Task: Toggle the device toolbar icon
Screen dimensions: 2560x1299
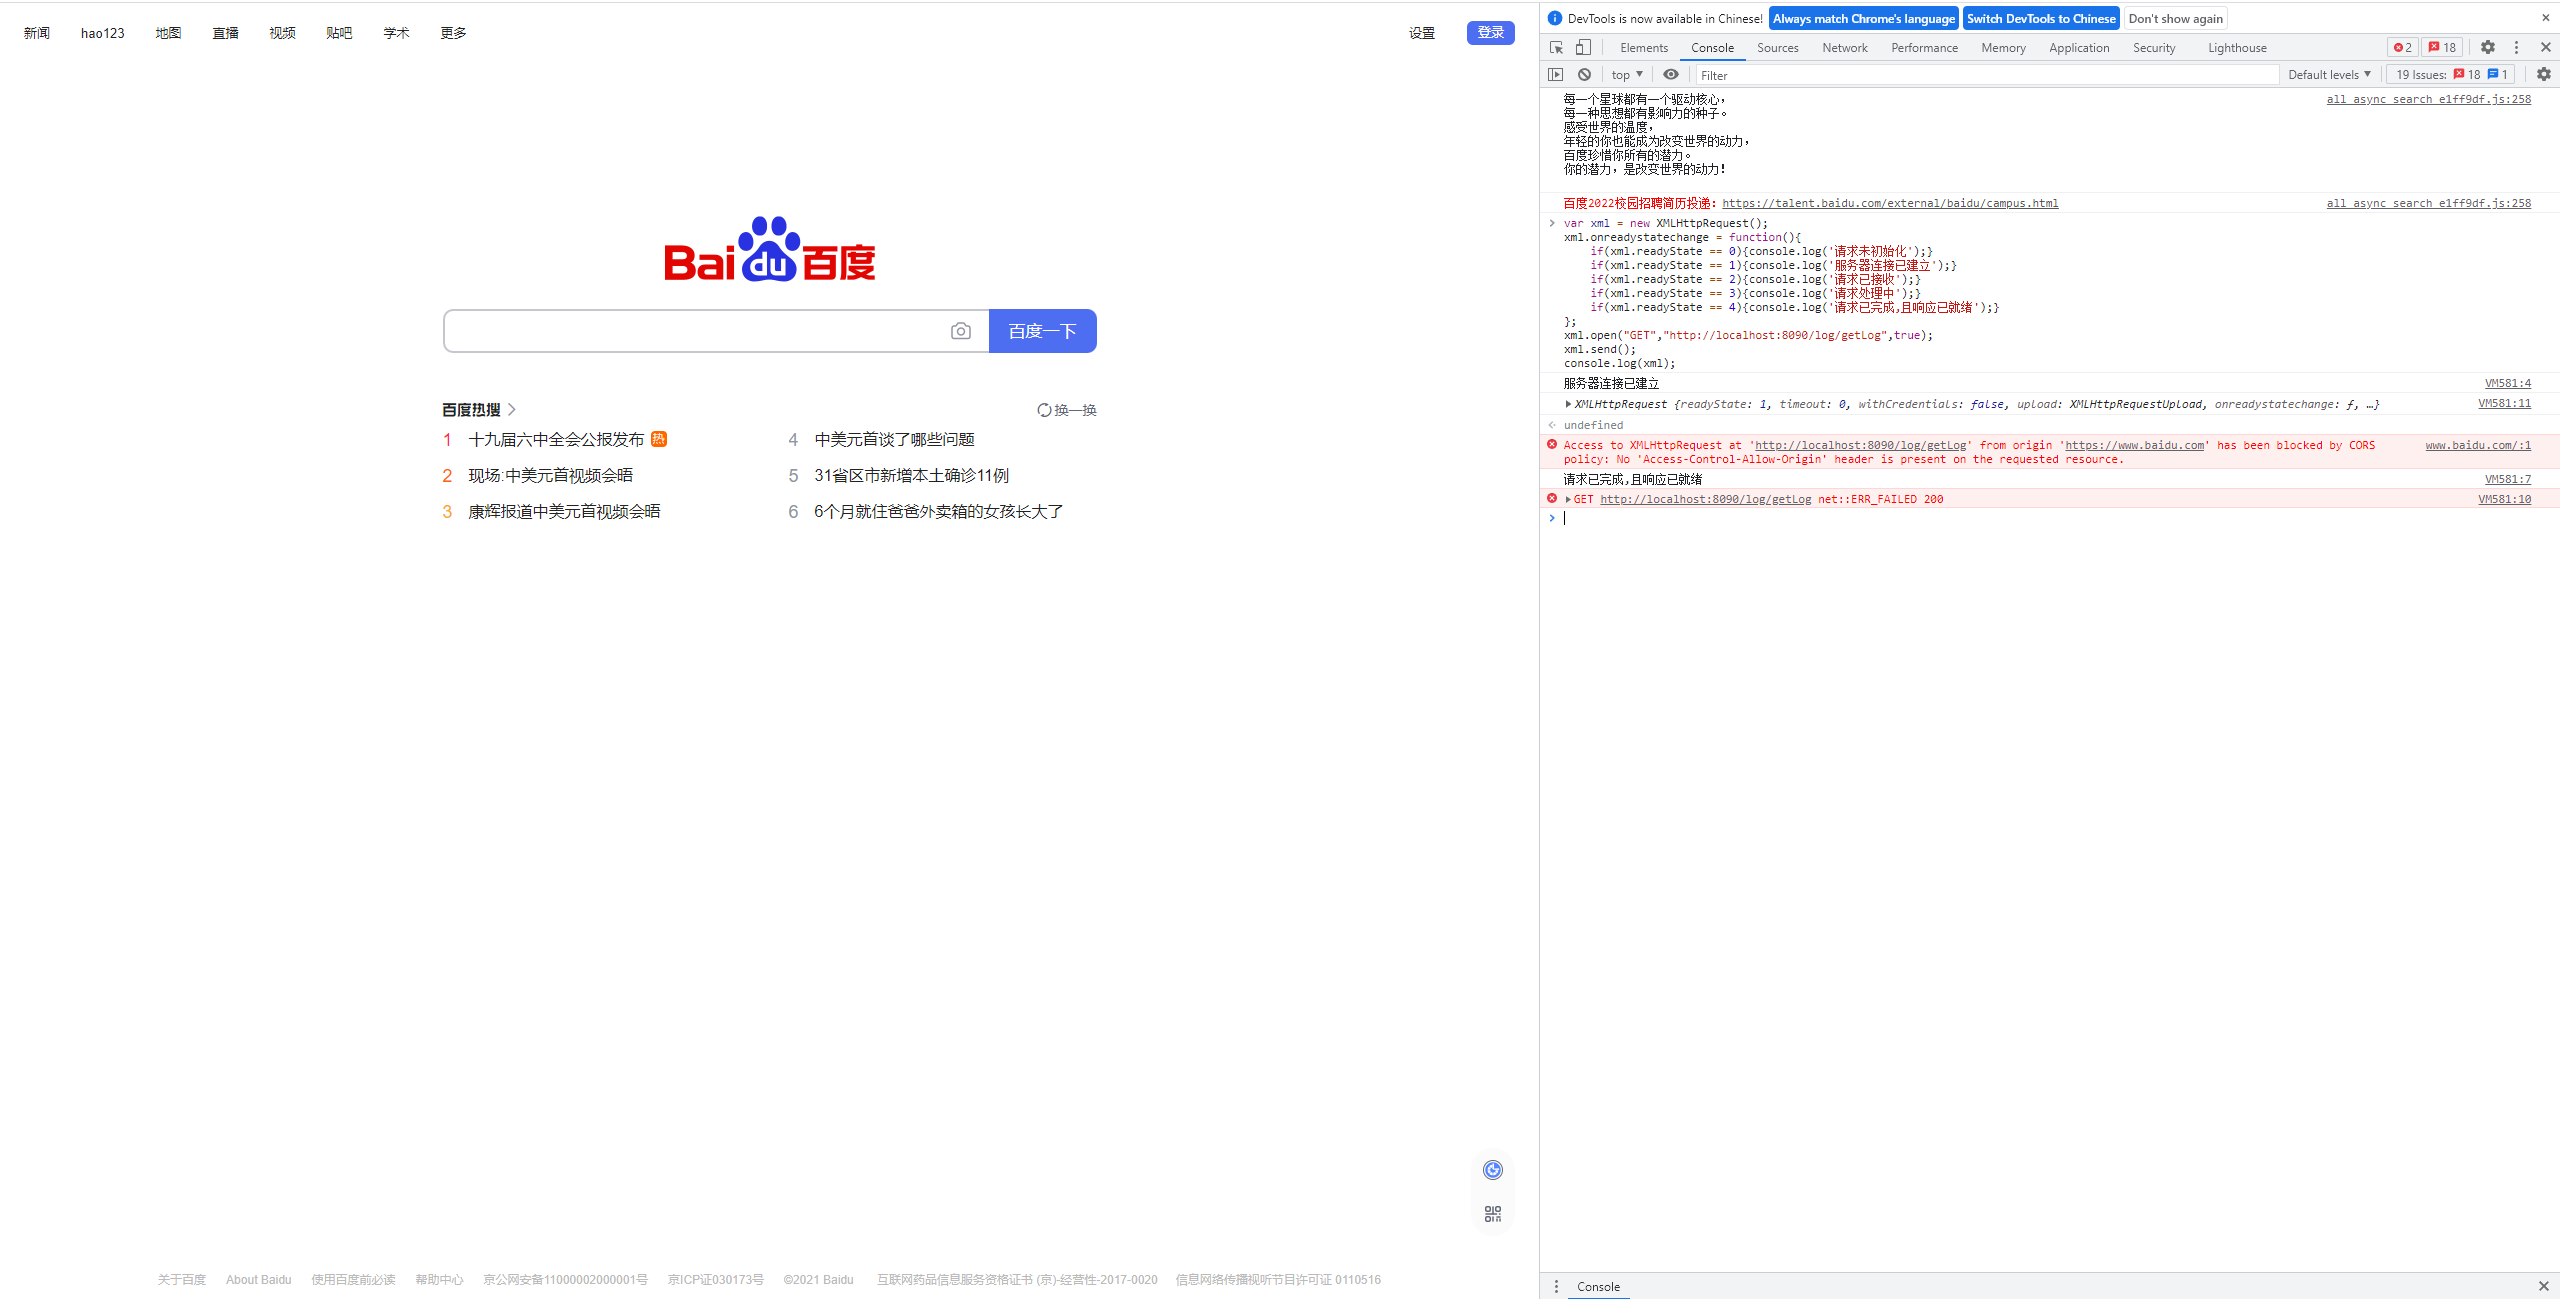Action: click(x=1583, y=47)
